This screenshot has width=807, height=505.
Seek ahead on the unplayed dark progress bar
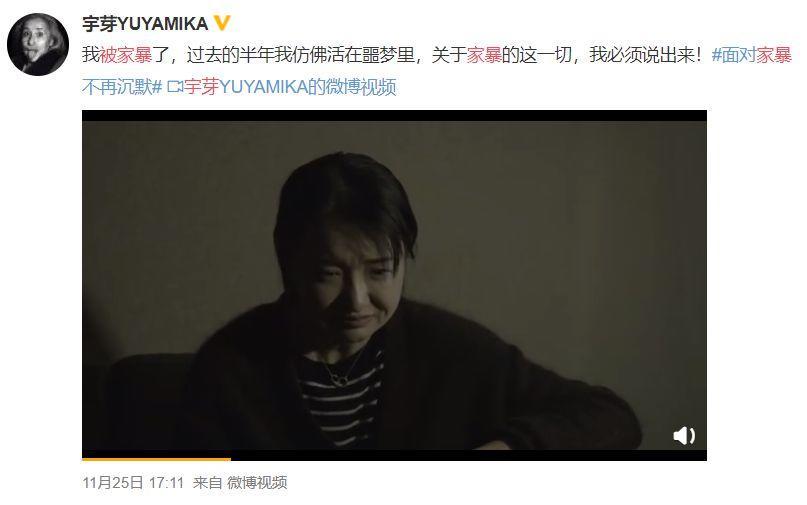click(x=469, y=457)
